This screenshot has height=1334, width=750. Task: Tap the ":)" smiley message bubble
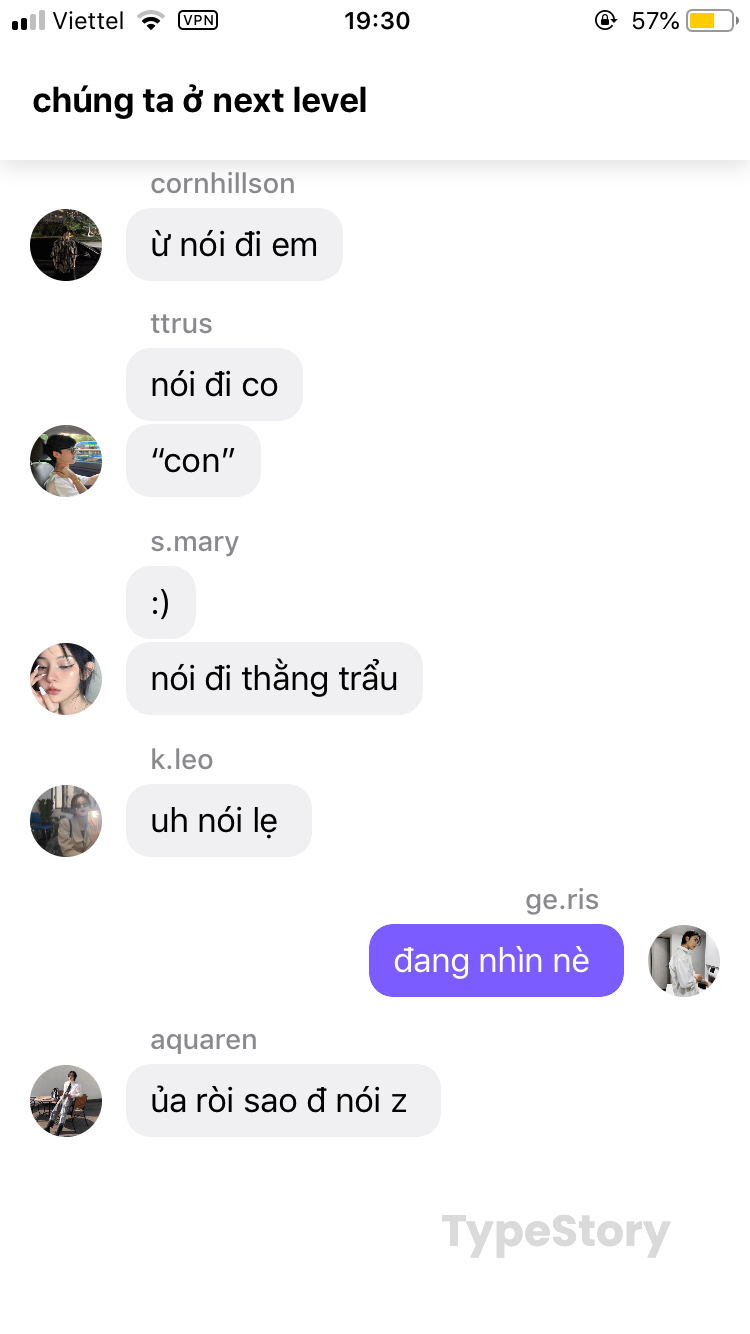pos(160,603)
